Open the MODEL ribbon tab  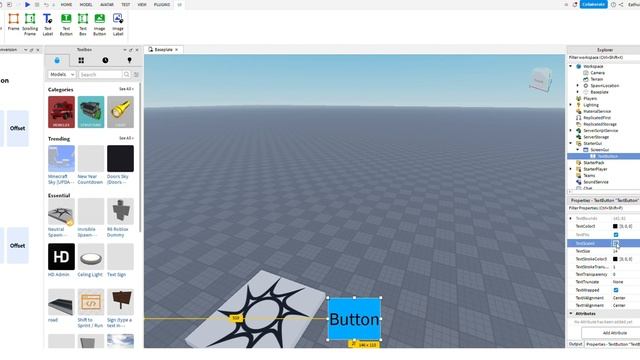(86, 4)
